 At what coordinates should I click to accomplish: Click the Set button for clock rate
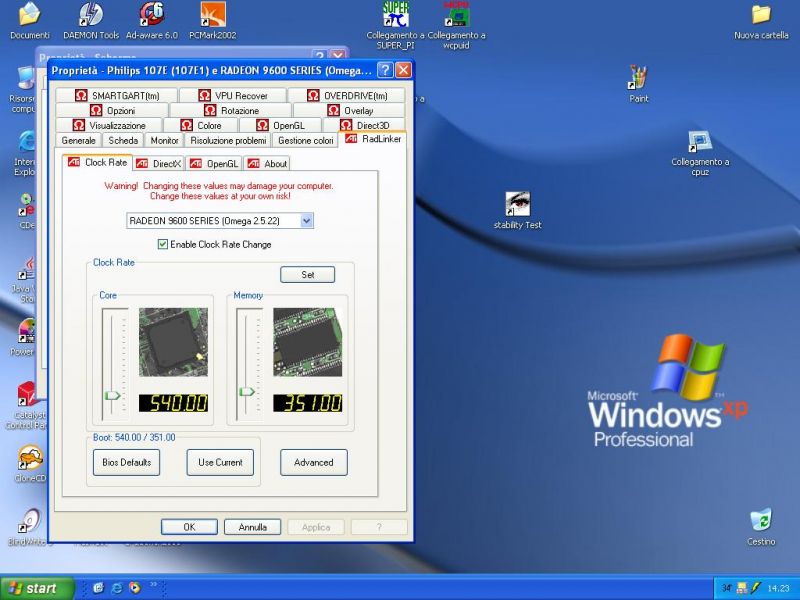308,274
